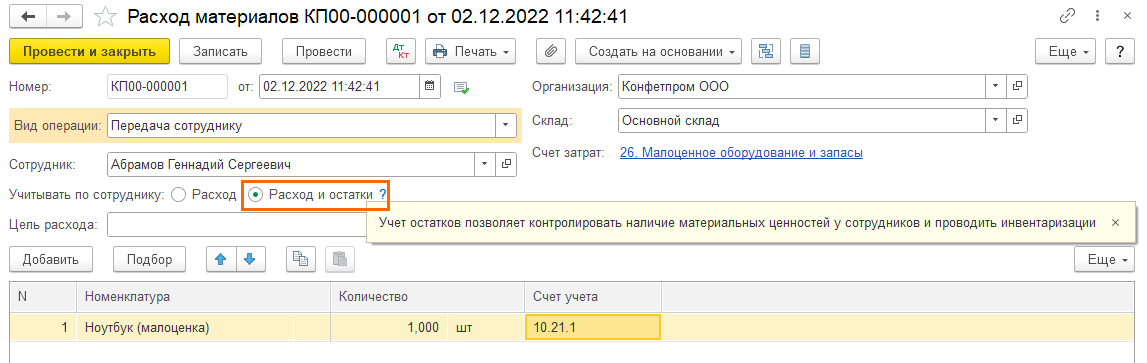Paste rows icon in table toolbar
The height and width of the screenshot is (363, 1147).
click(340, 259)
